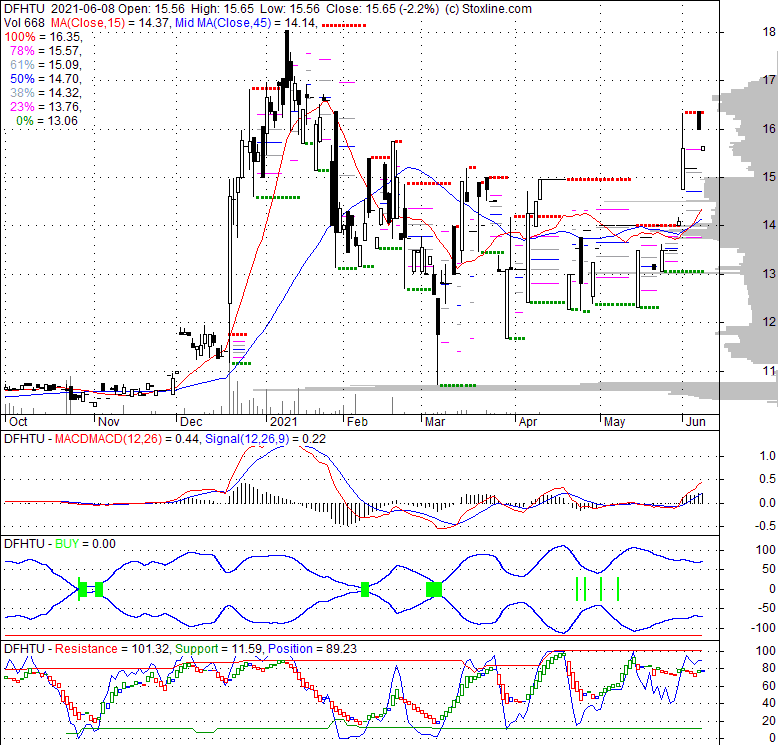
Task: Click the 15 price axis label
Action: pos(769,177)
